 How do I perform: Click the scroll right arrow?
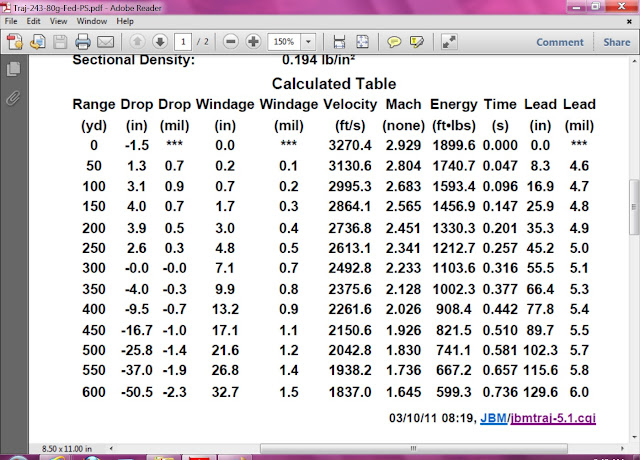pos(622,448)
